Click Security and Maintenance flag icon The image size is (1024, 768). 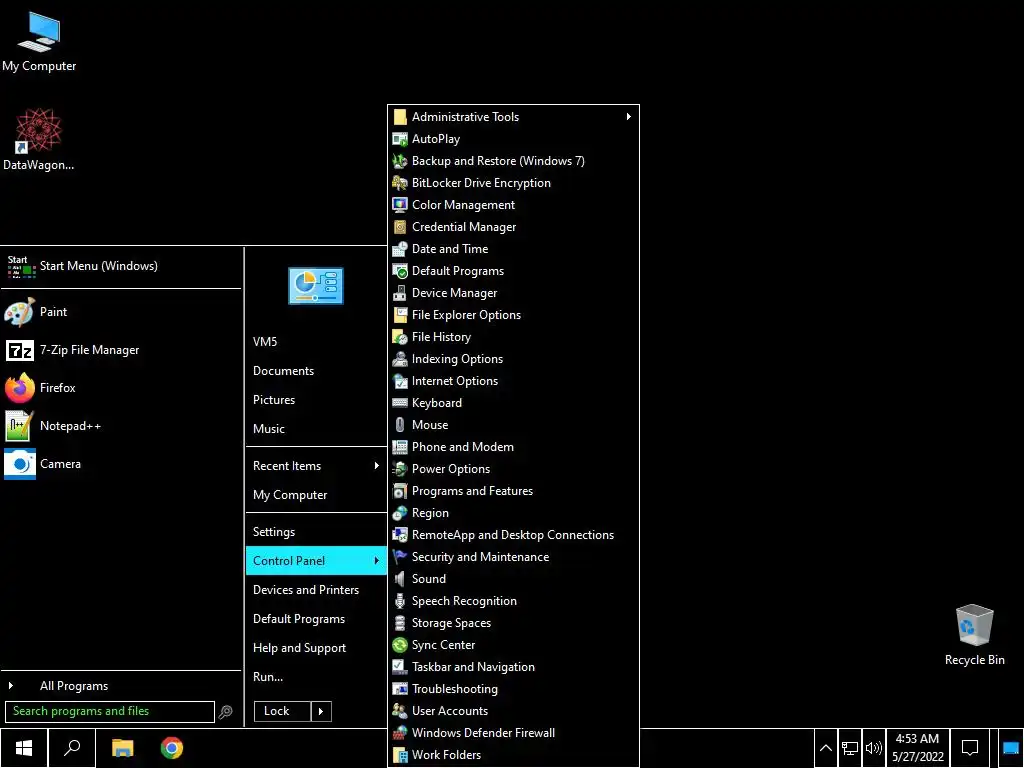(400, 557)
